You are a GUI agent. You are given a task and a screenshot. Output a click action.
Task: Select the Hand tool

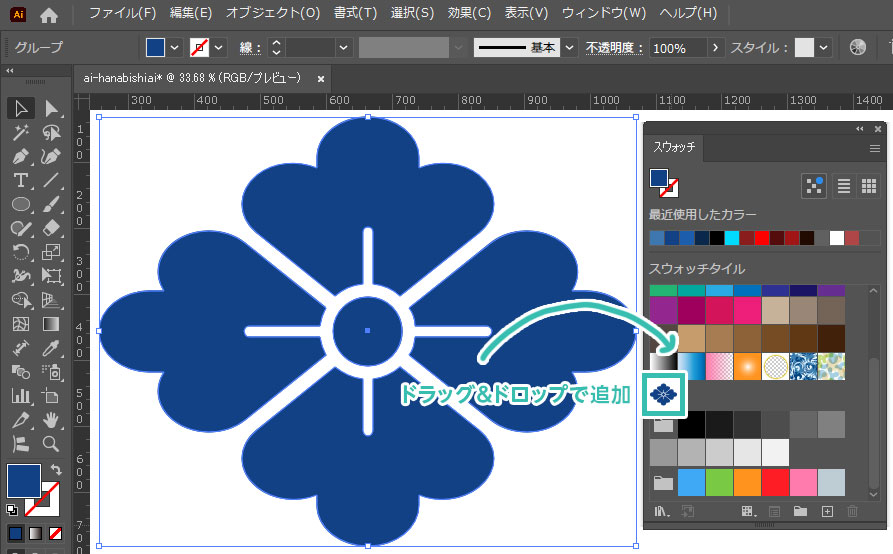pos(51,420)
